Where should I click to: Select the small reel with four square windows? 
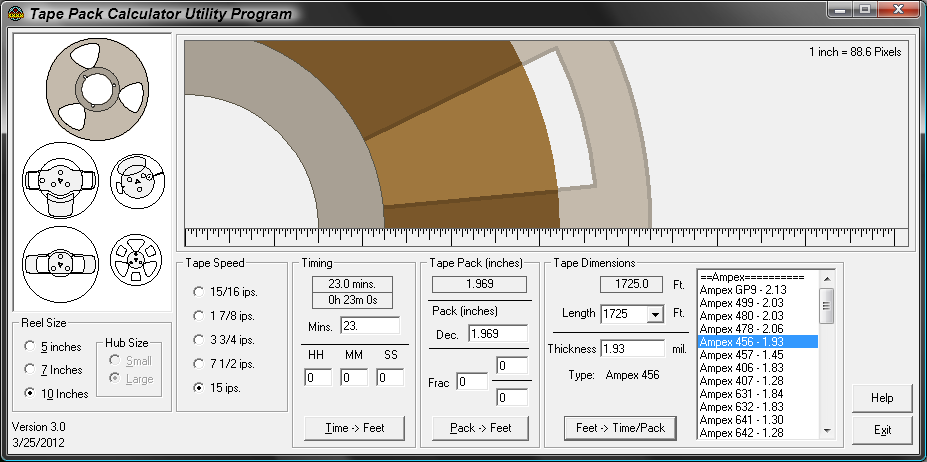click(x=136, y=260)
